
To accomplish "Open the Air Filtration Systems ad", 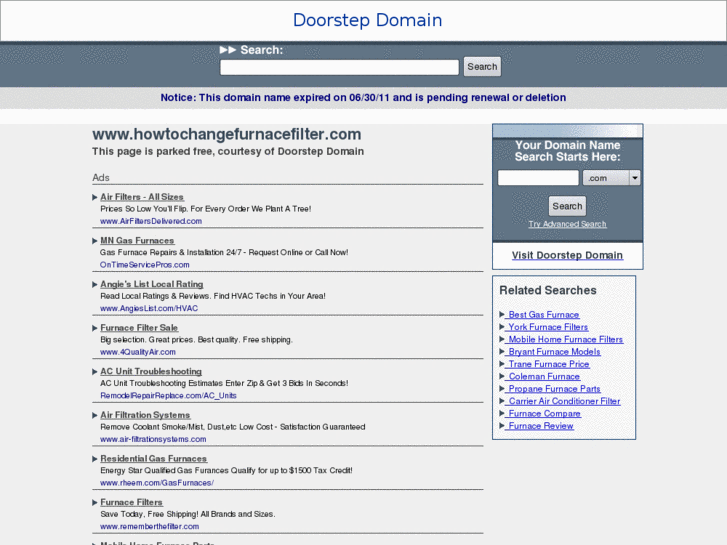I will point(145,415).
